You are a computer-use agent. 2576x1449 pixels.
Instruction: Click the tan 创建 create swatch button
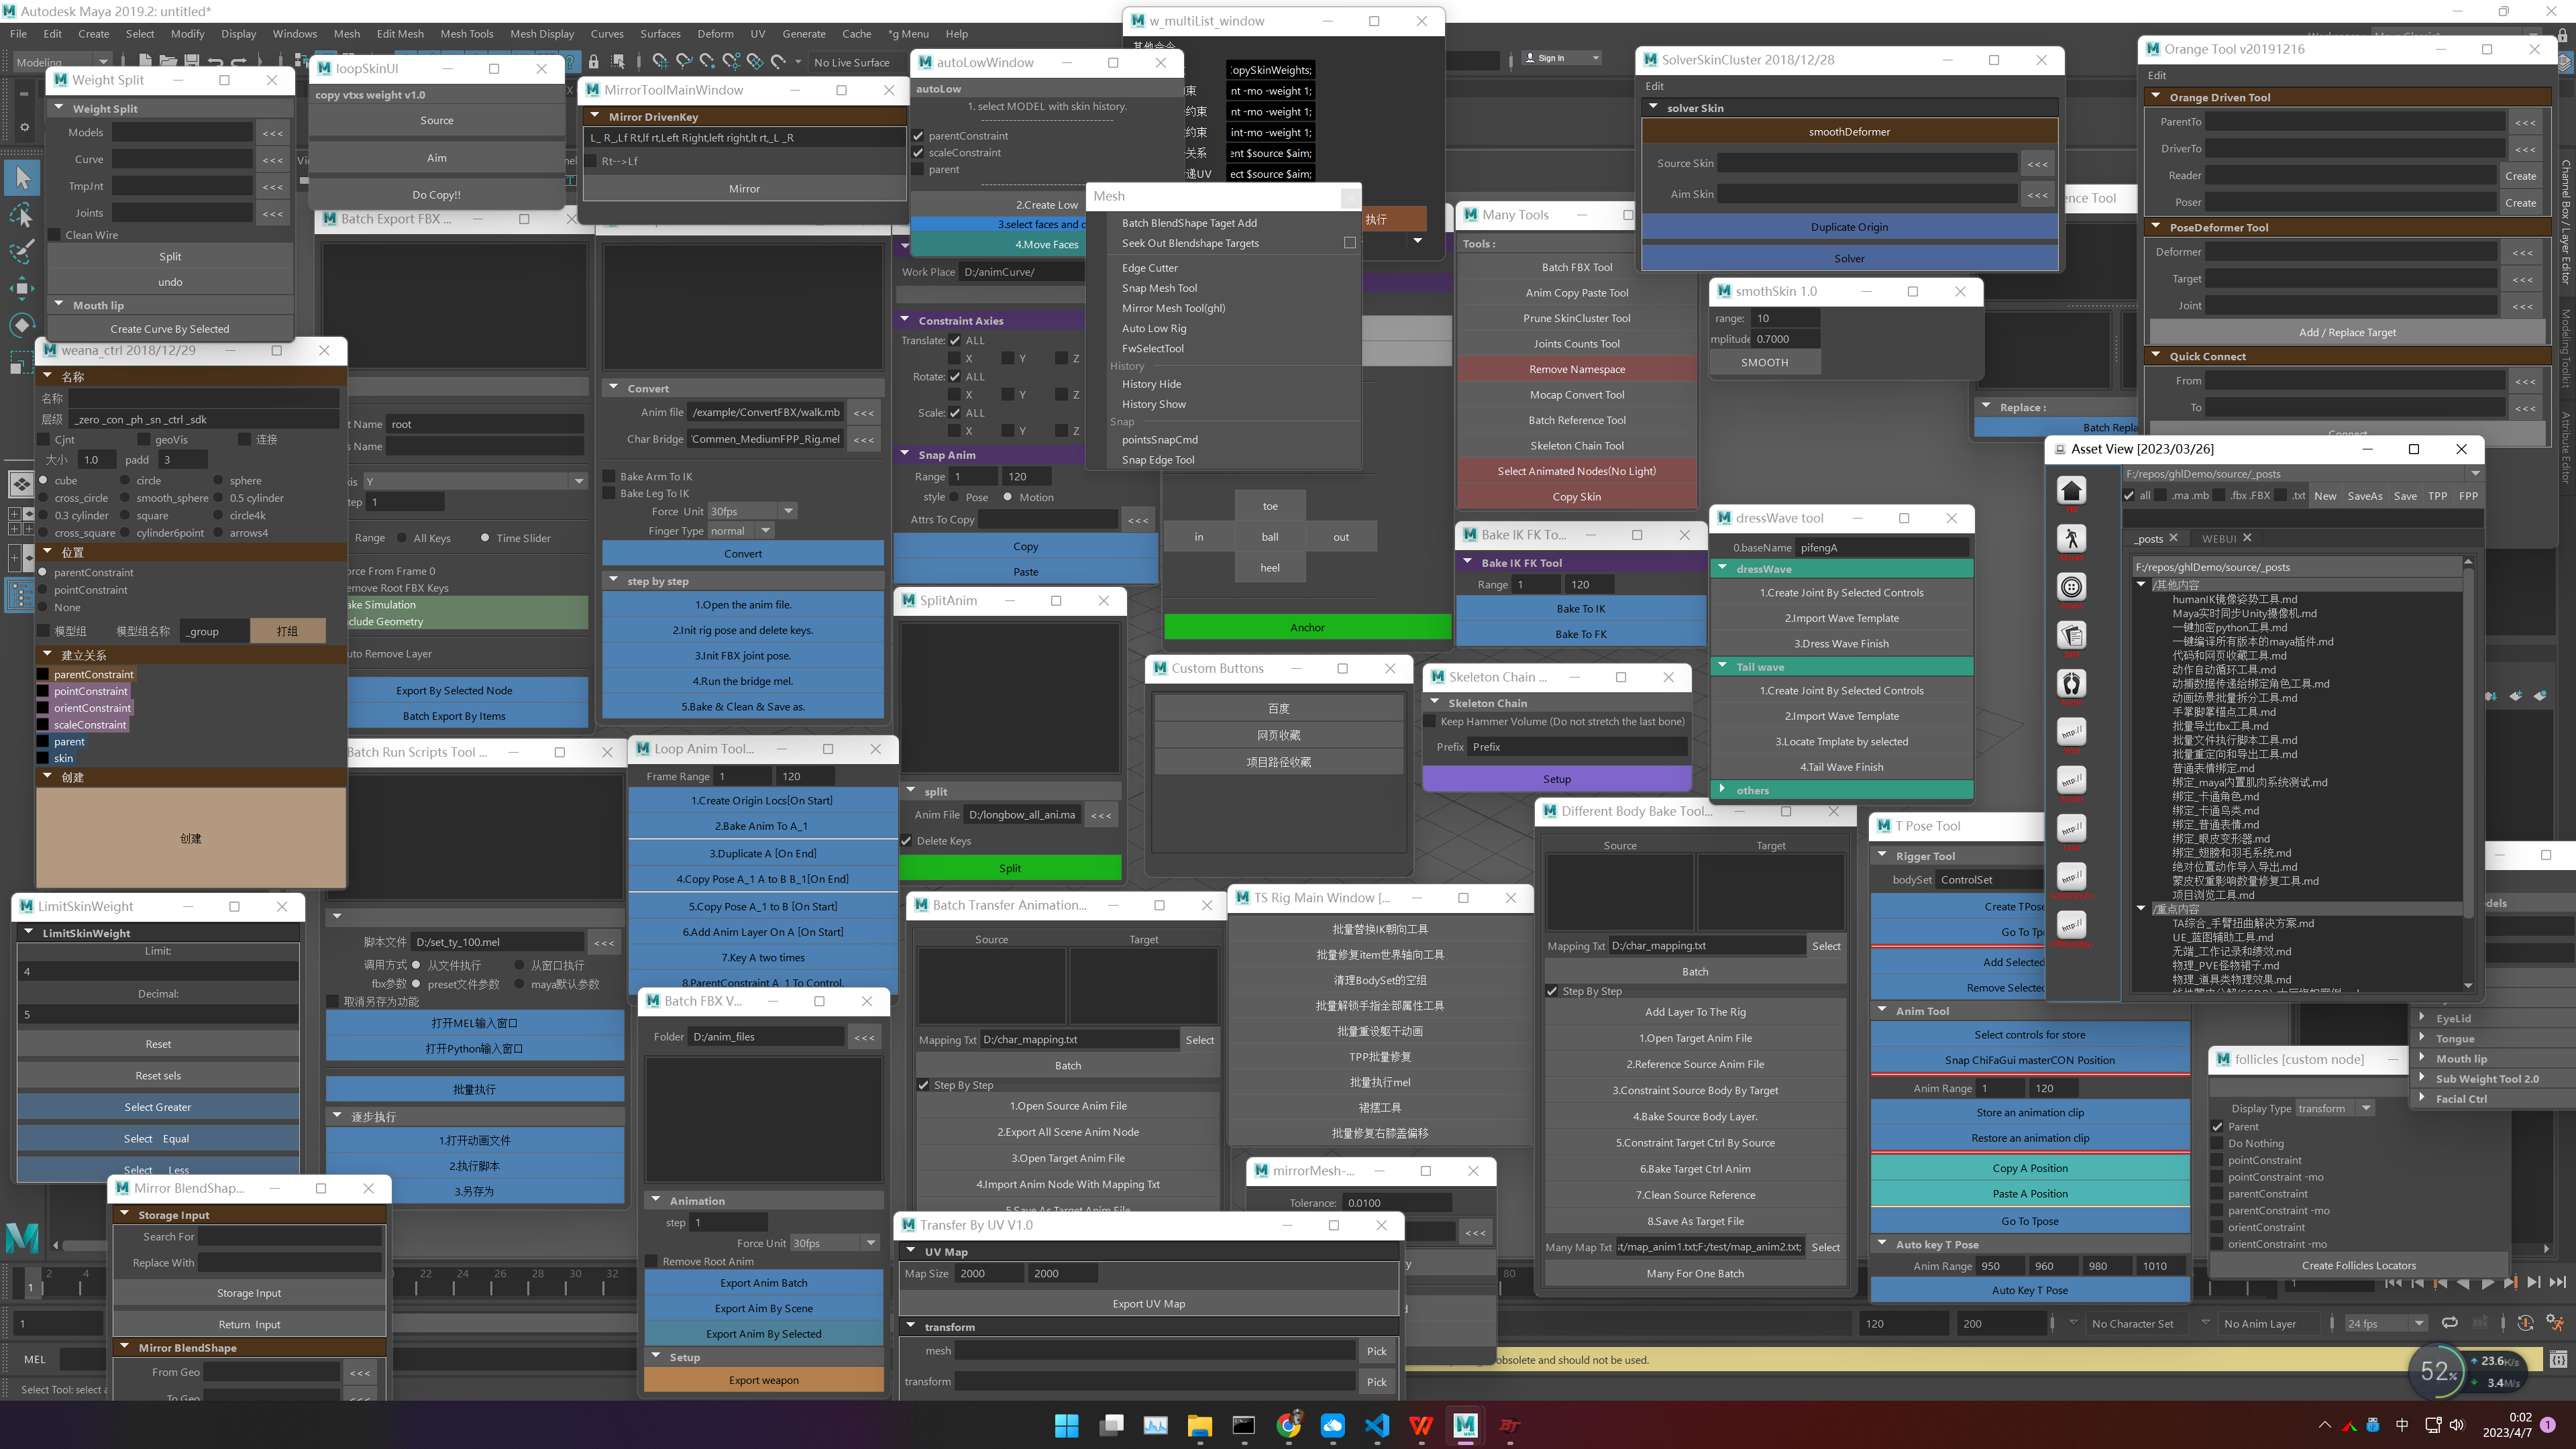click(190, 838)
